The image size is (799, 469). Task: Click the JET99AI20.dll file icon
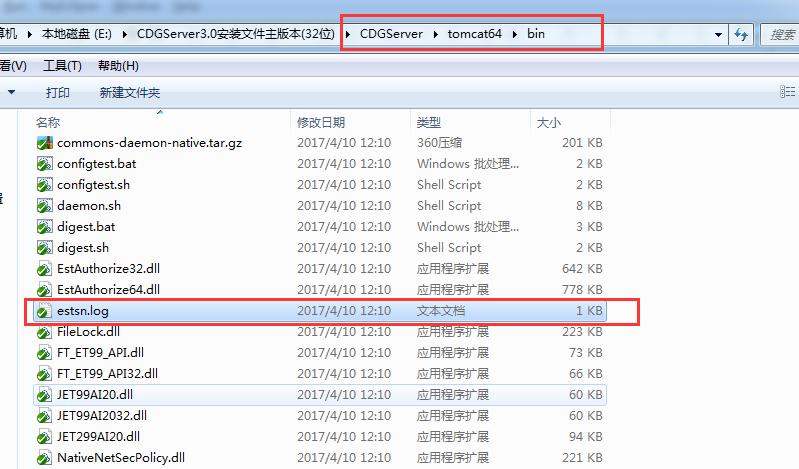point(44,395)
